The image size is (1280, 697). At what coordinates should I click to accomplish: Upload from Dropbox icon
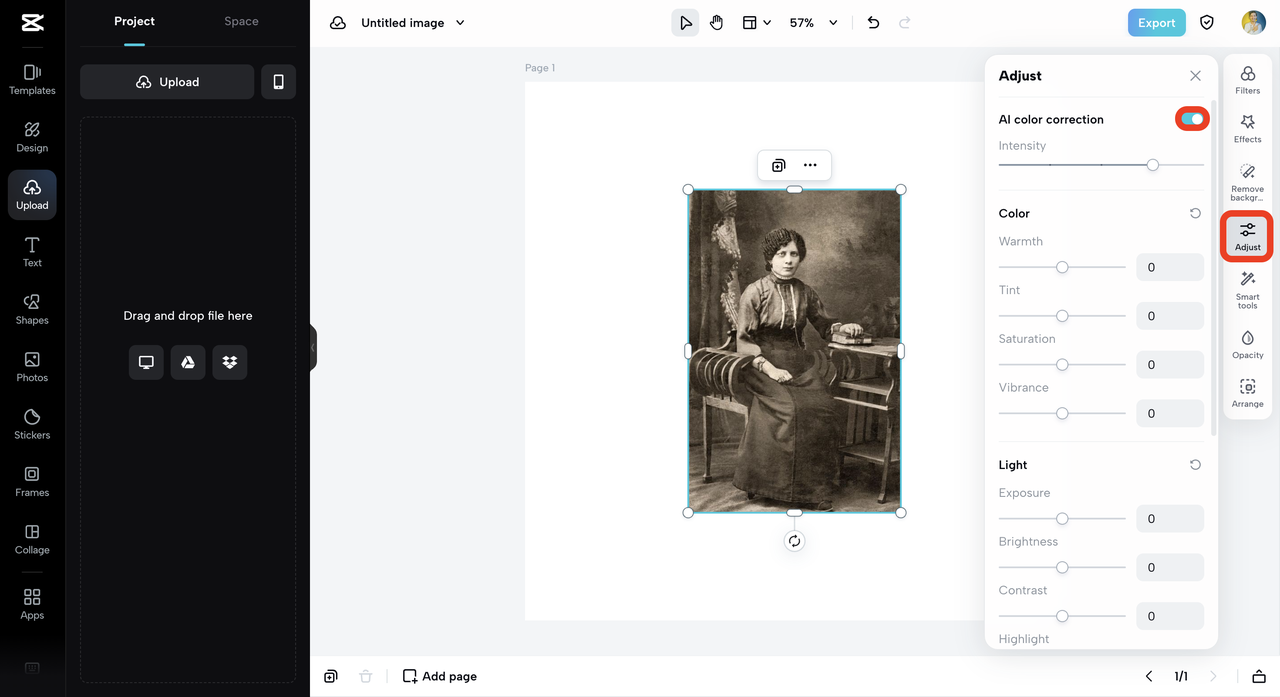pyautogui.click(x=230, y=362)
